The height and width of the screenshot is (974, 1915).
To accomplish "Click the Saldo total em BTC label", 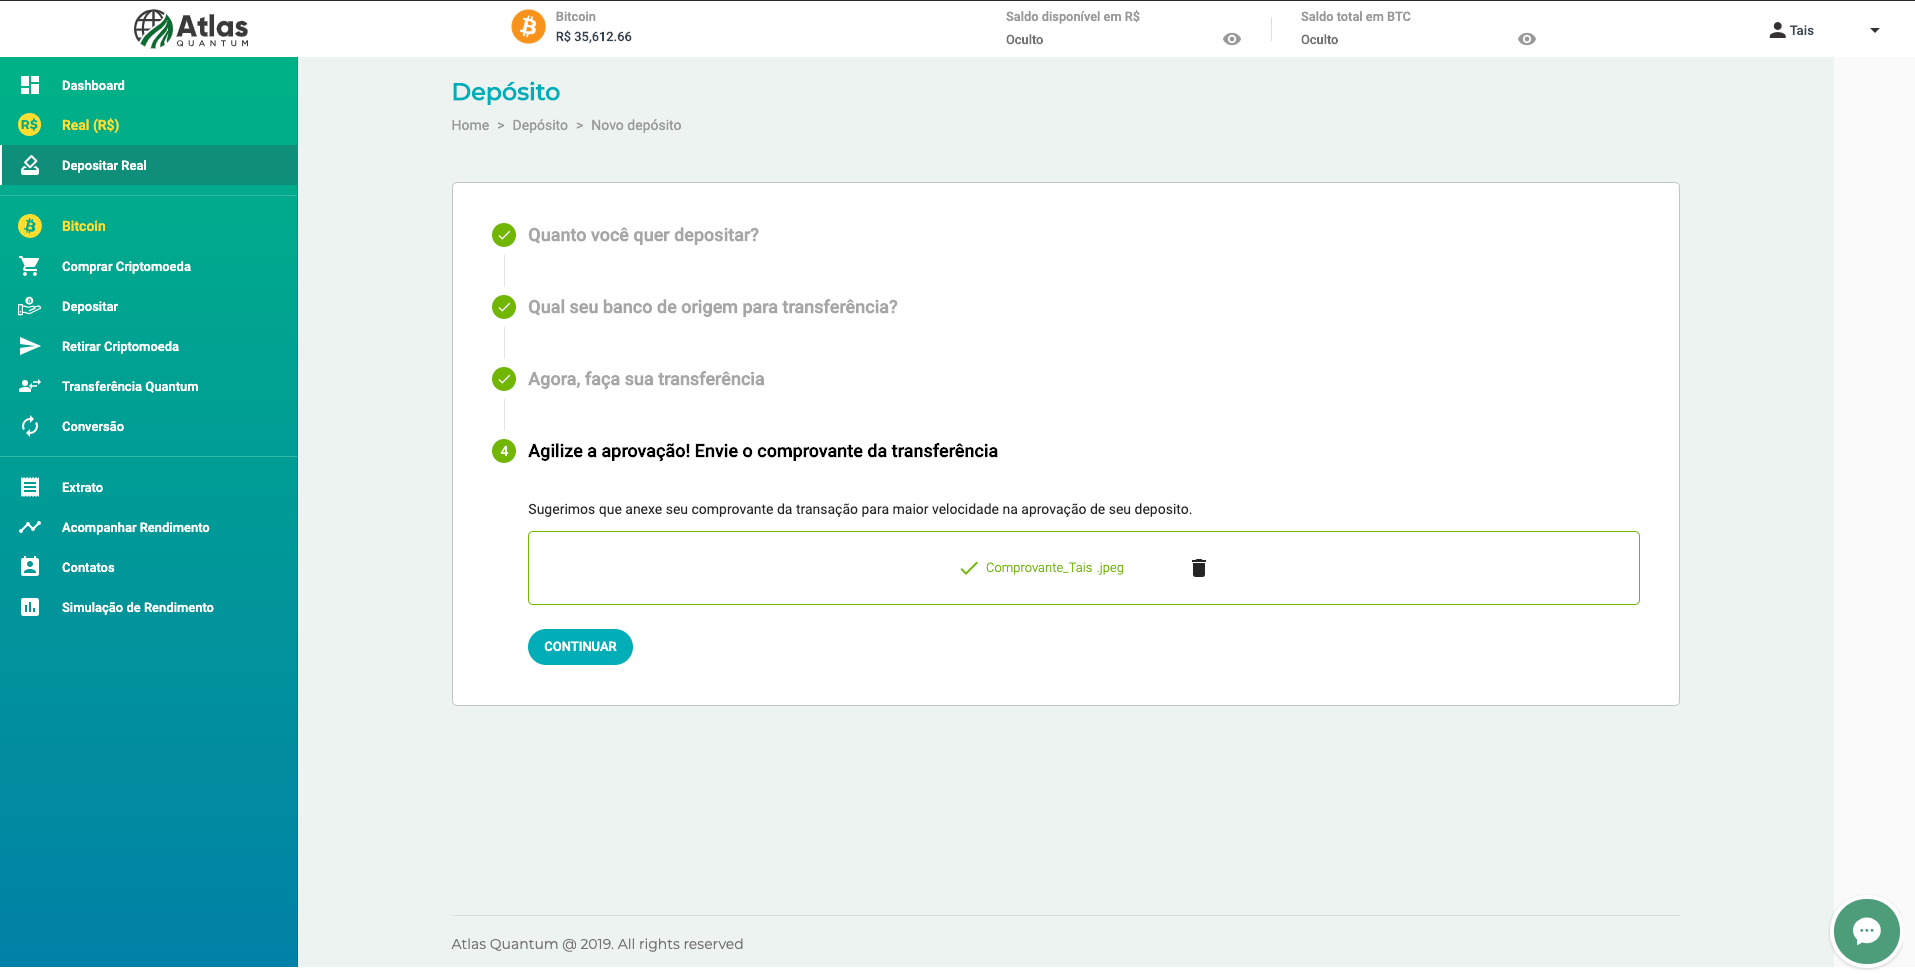I will click(1356, 17).
